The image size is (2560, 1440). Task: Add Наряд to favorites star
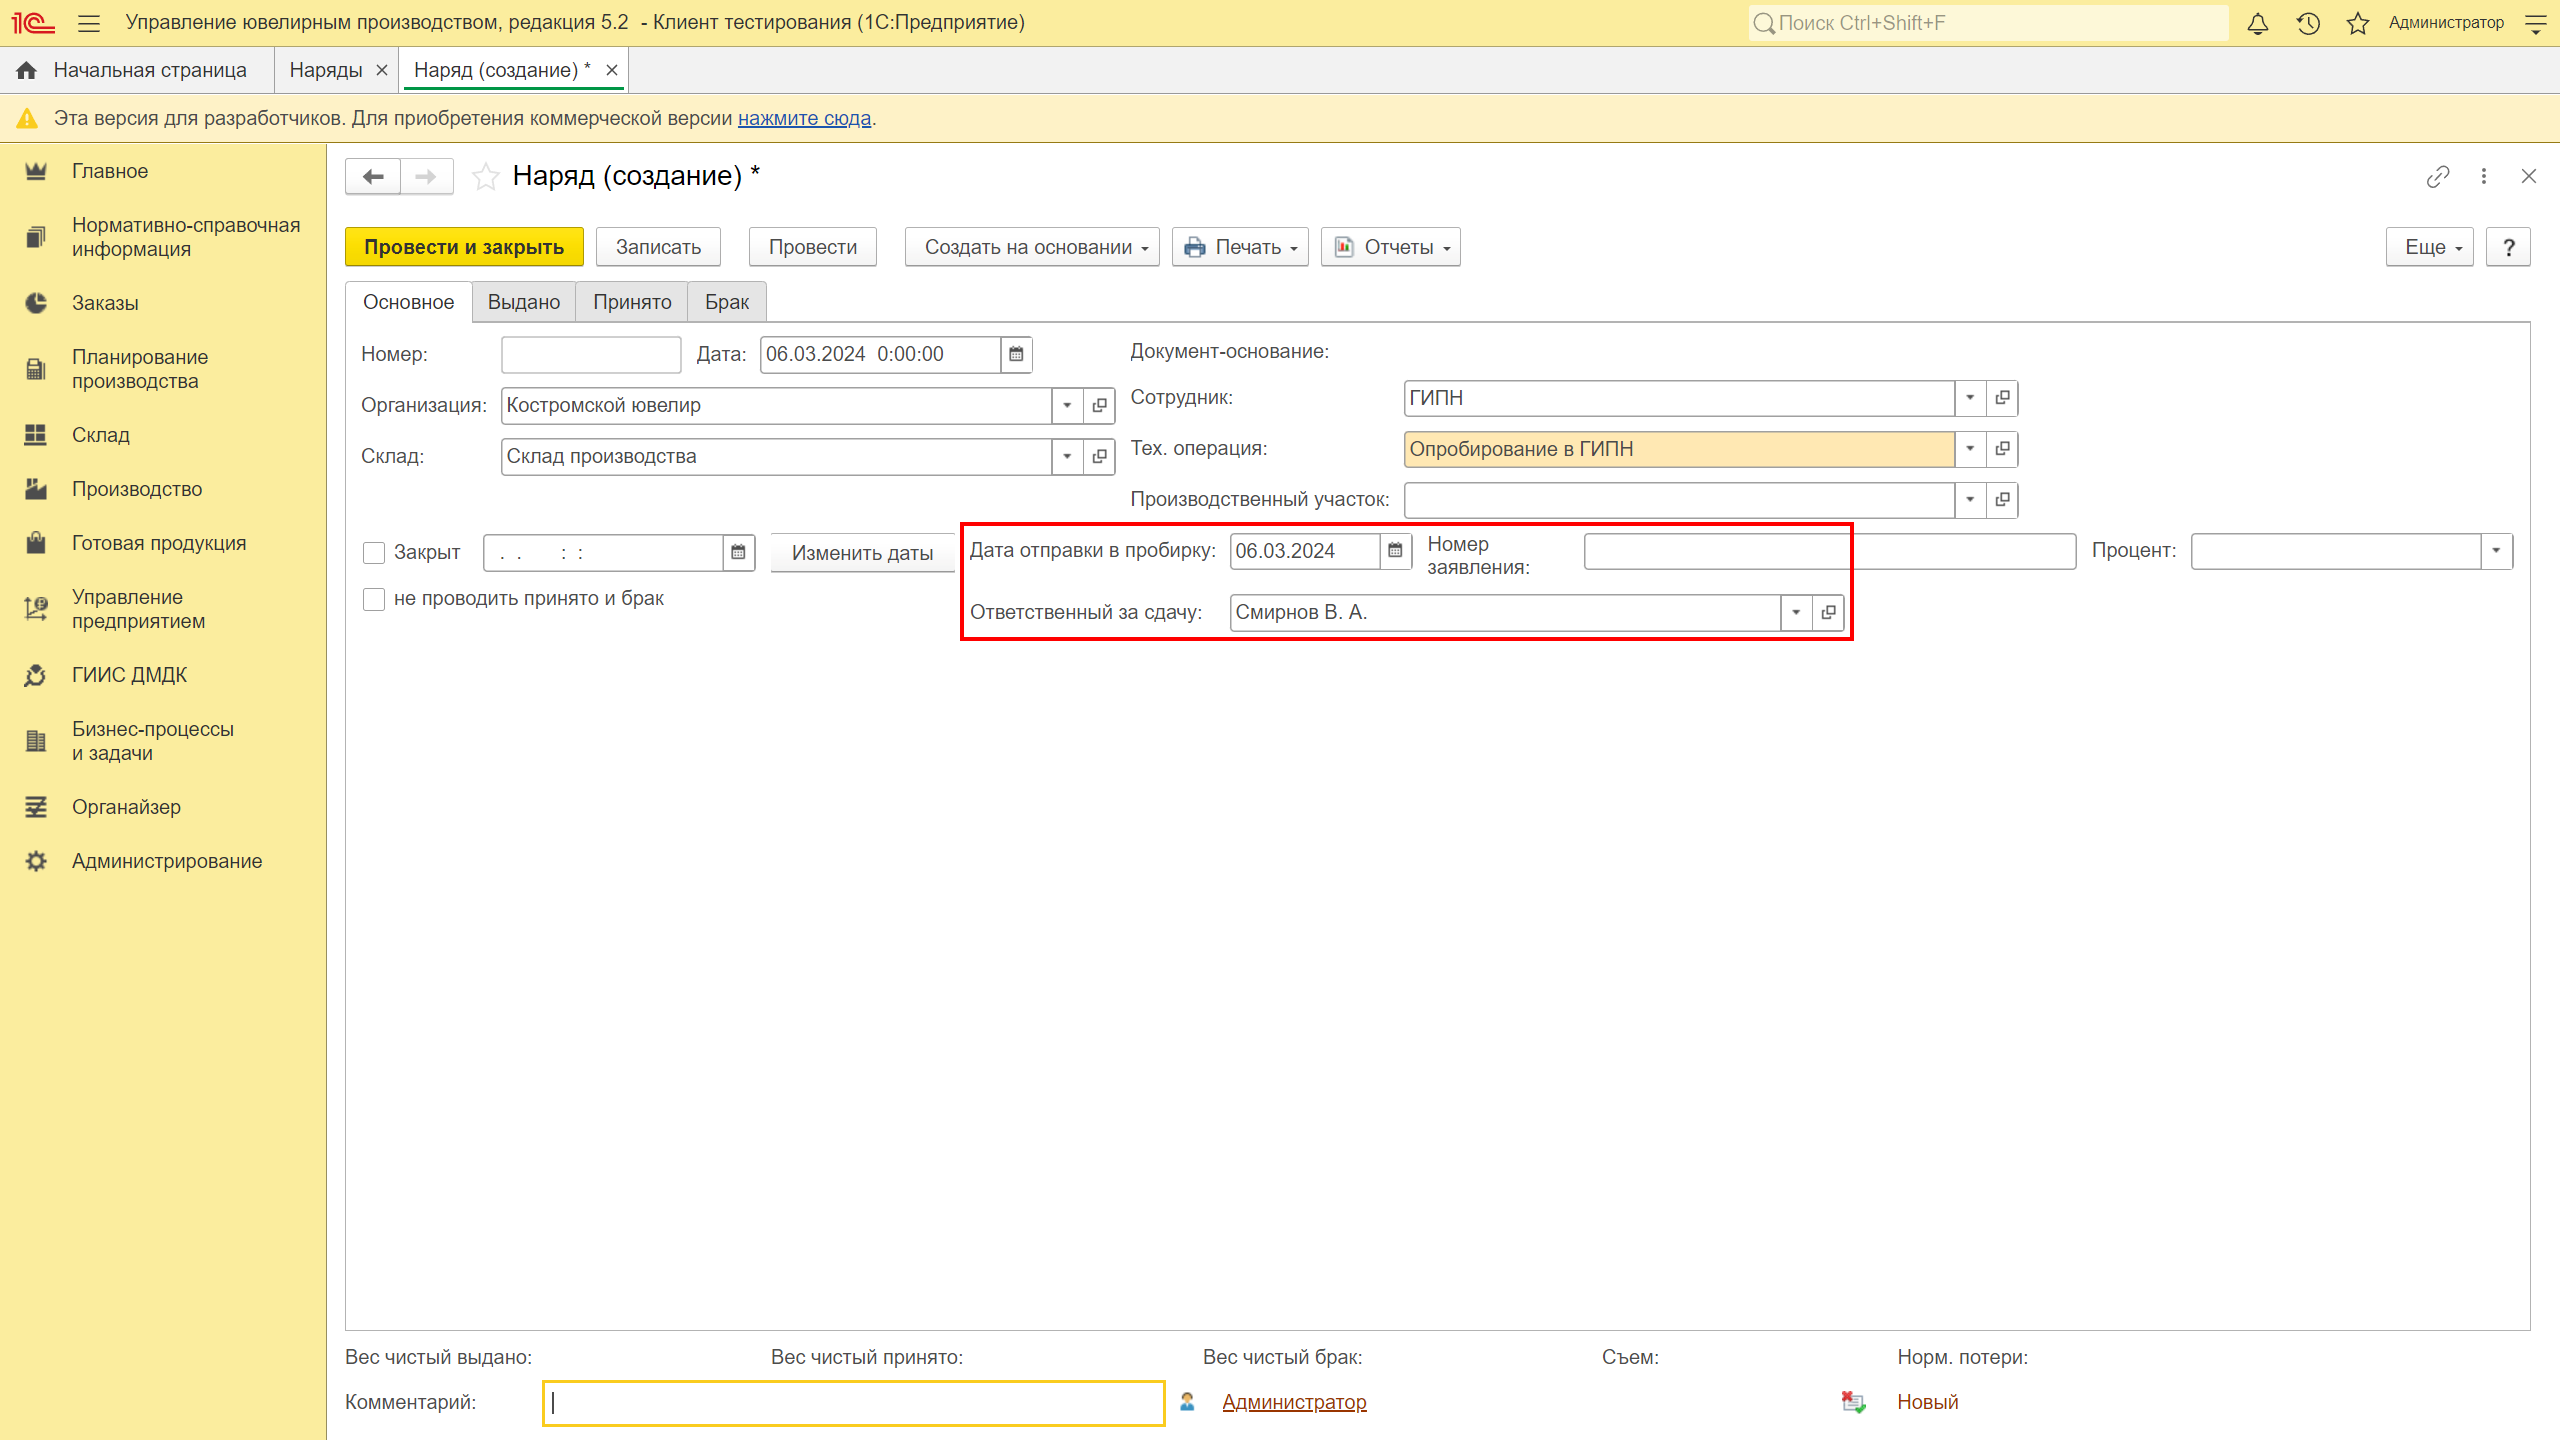click(x=486, y=177)
